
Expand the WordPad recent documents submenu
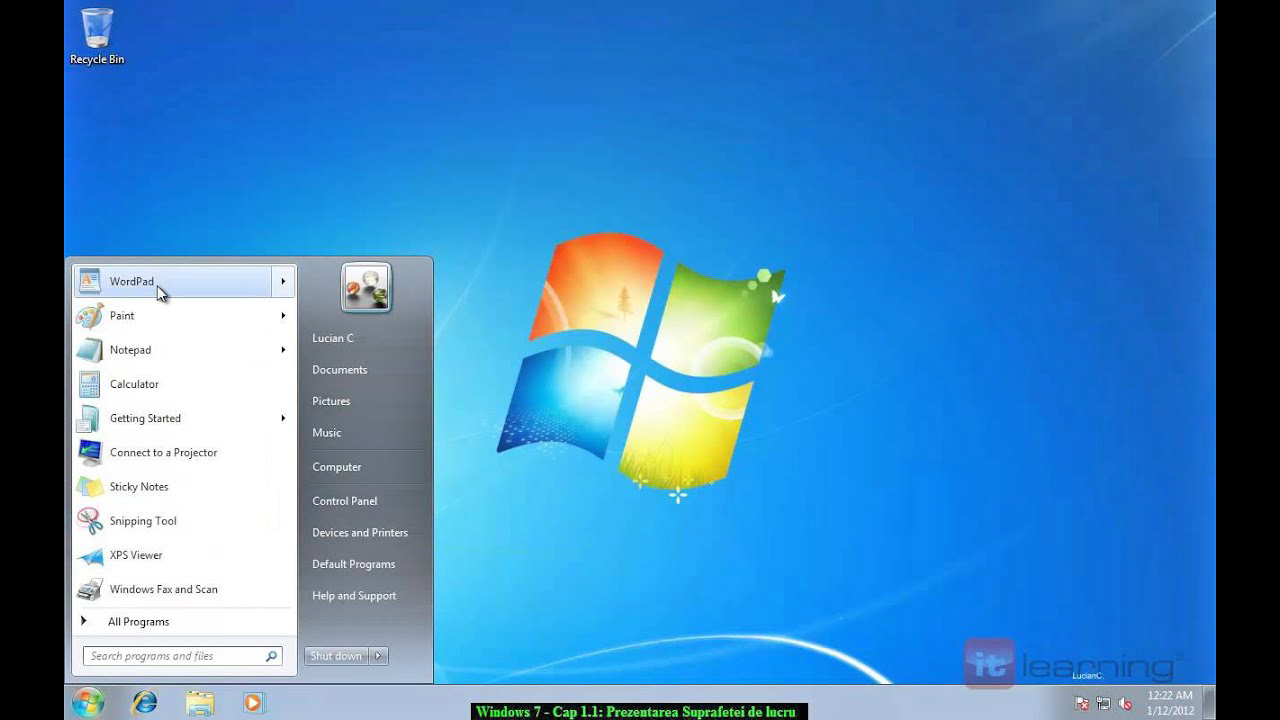click(x=282, y=281)
